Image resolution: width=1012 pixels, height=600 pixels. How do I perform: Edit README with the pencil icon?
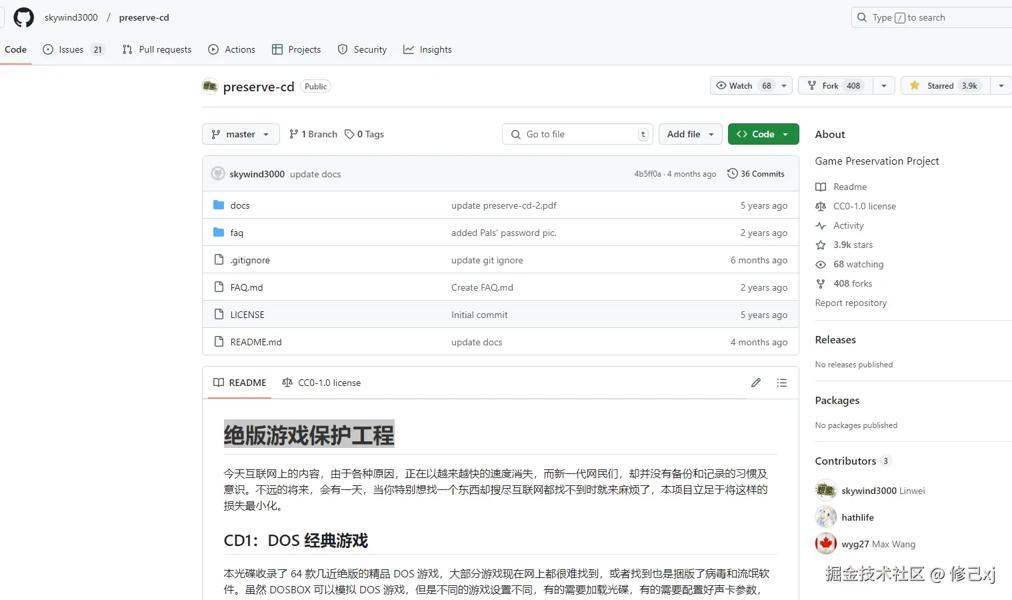756,383
